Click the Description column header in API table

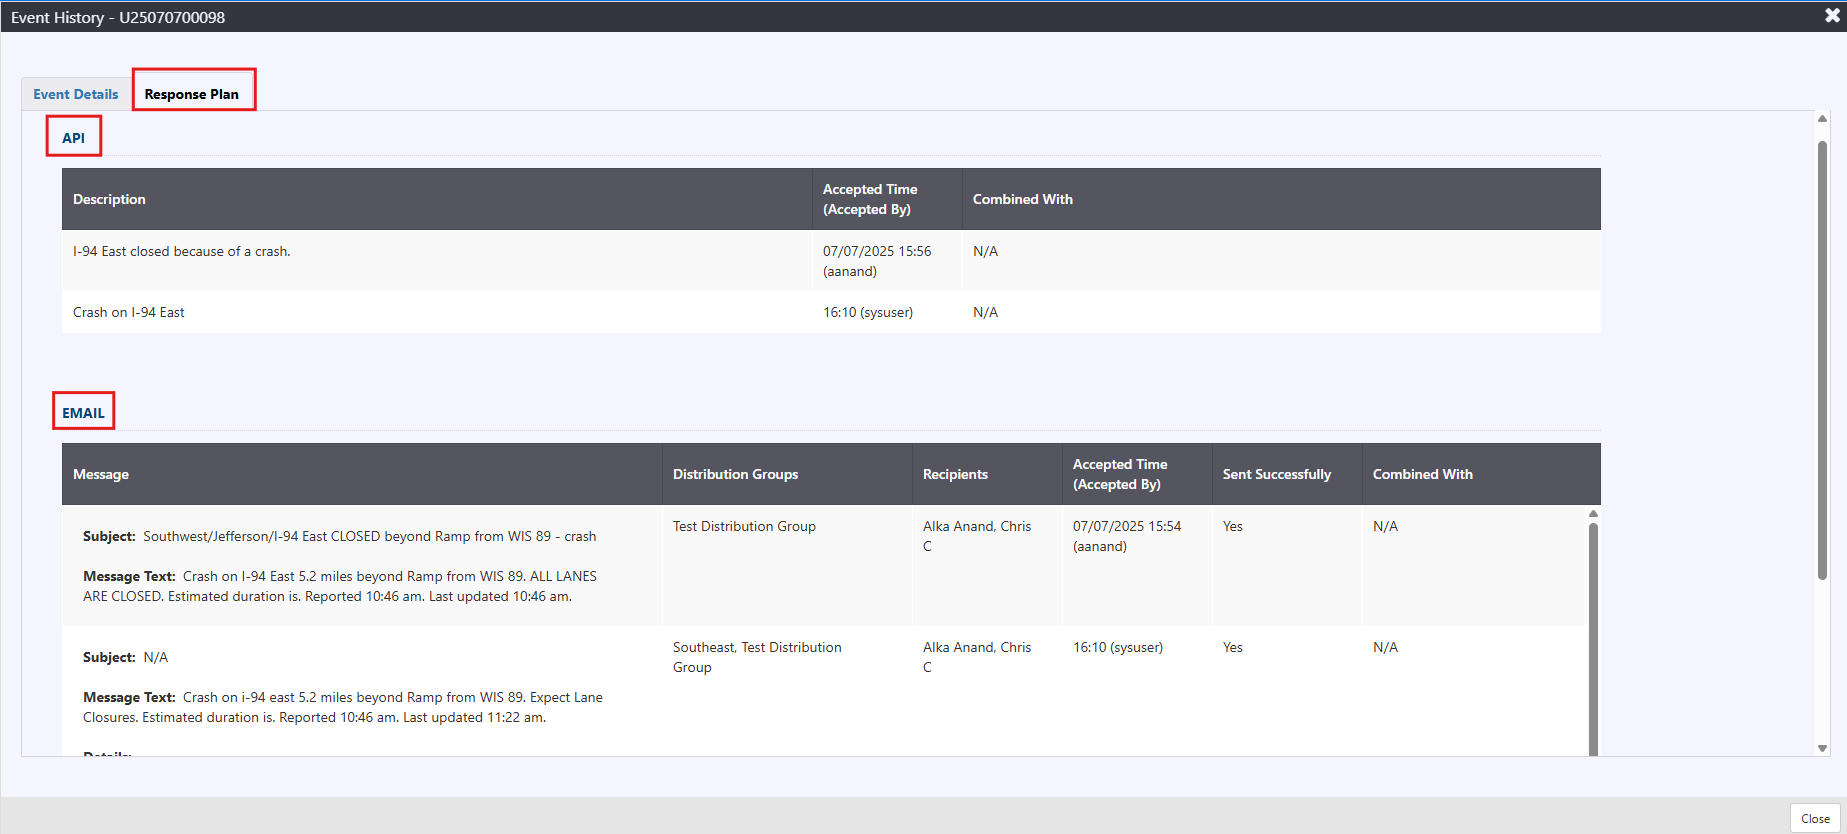109,199
